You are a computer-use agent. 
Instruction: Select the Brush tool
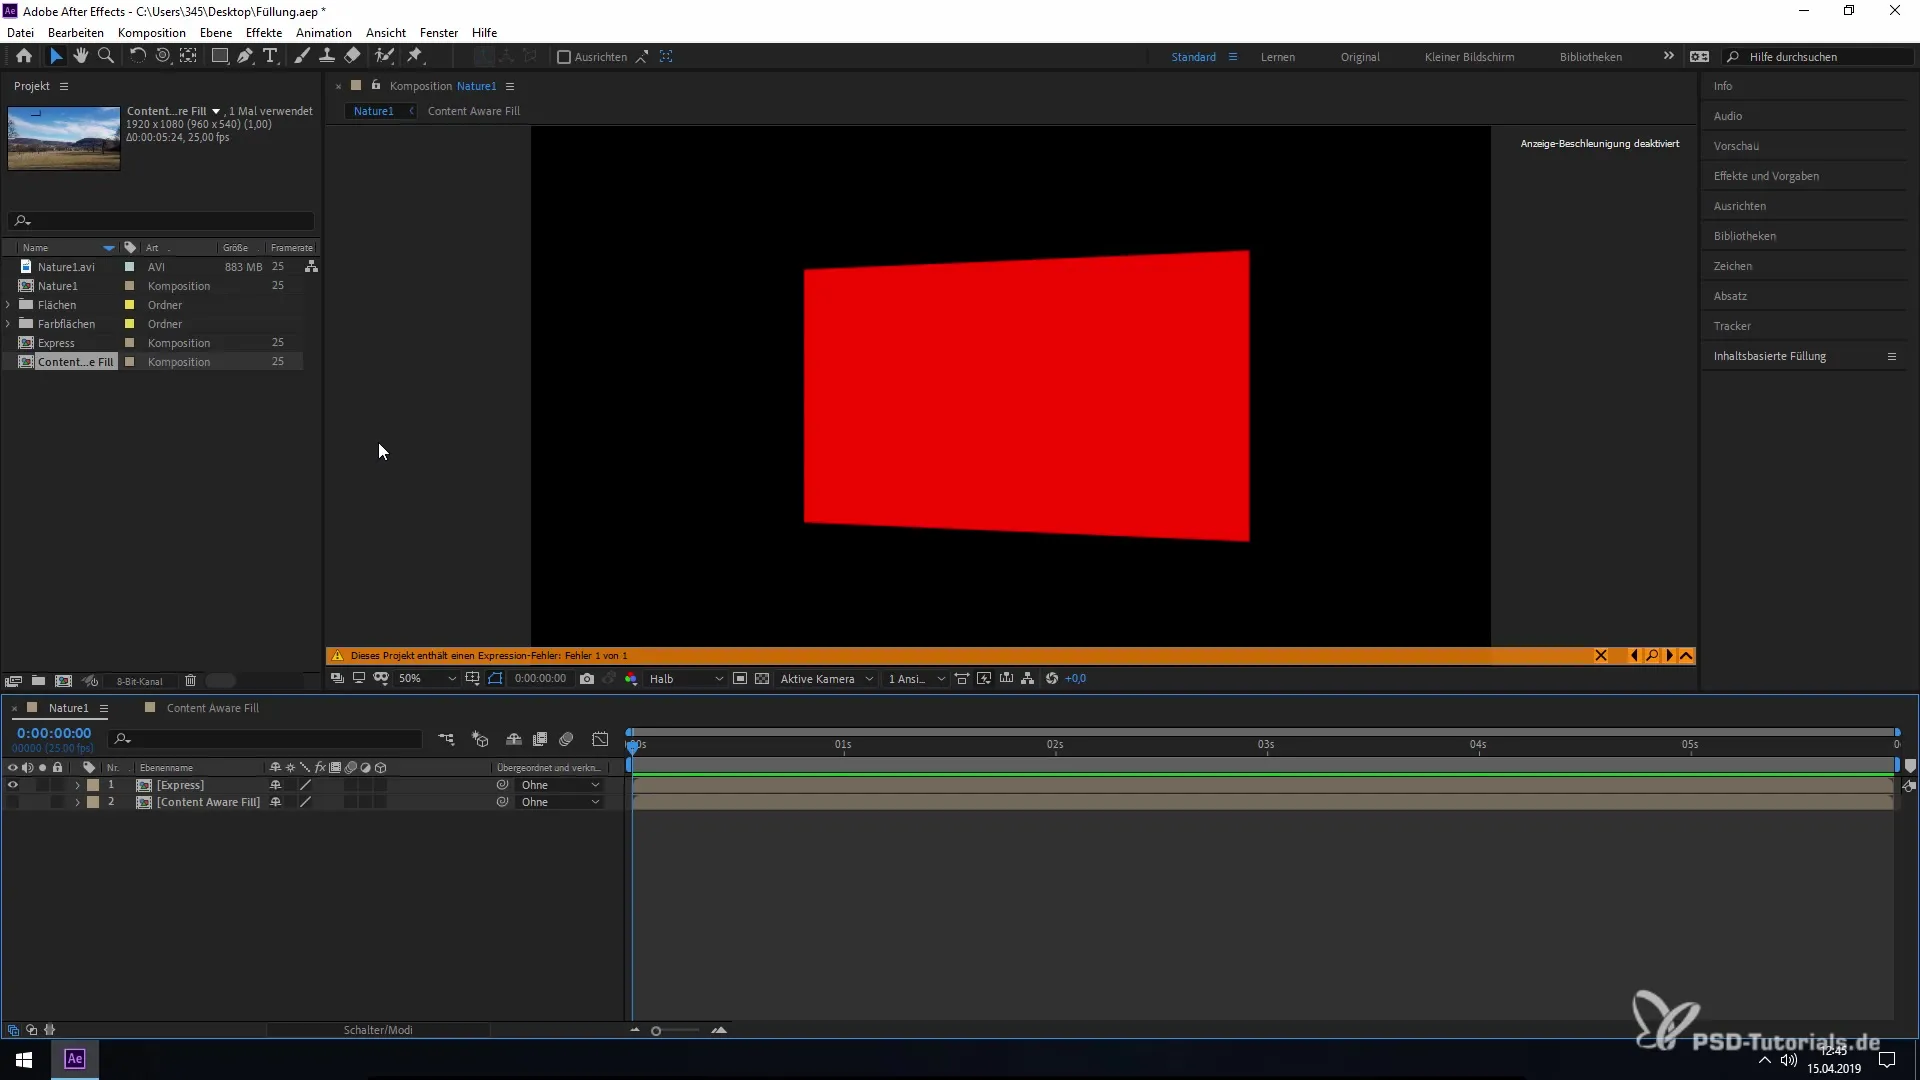[x=302, y=56]
